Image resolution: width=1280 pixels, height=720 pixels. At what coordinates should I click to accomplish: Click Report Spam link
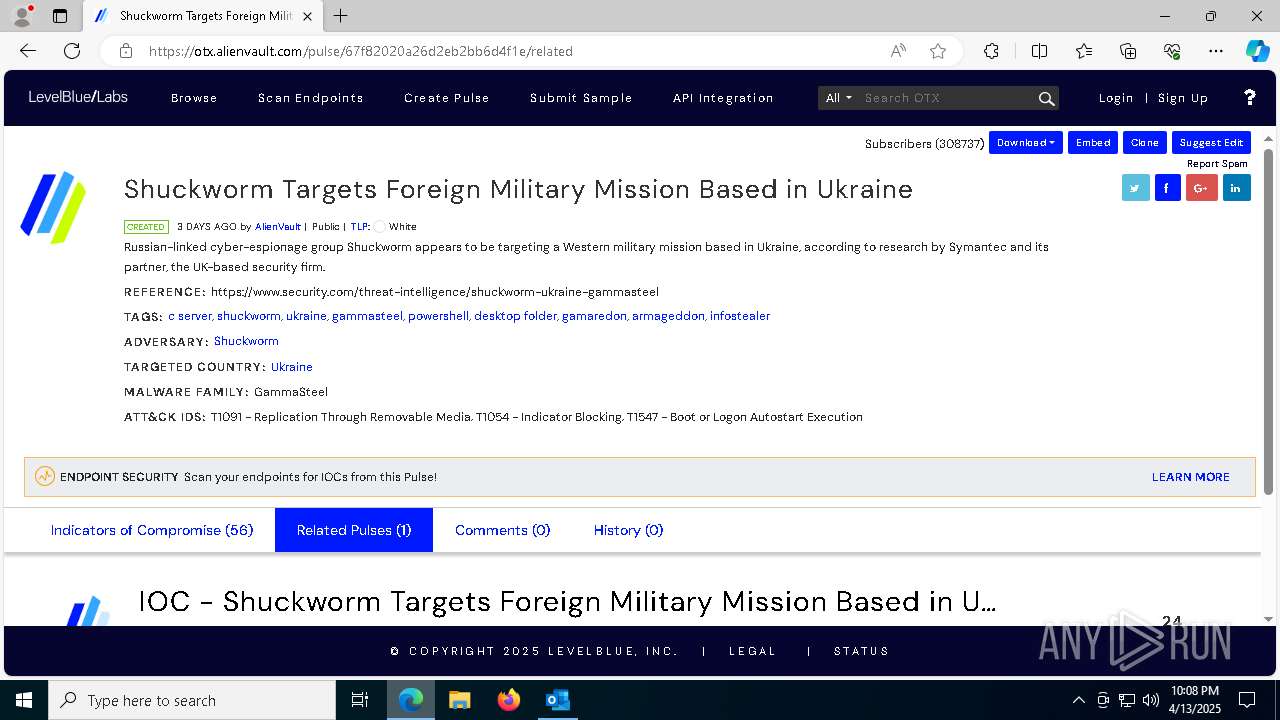(1217, 164)
